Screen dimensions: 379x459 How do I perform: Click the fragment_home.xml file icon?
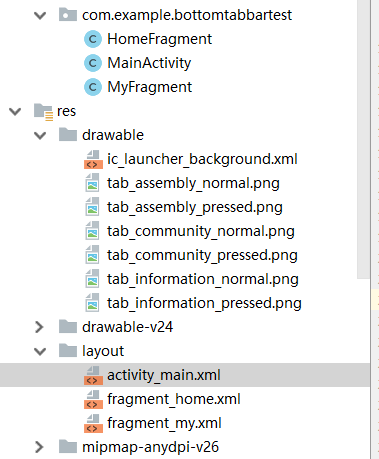click(x=93, y=400)
